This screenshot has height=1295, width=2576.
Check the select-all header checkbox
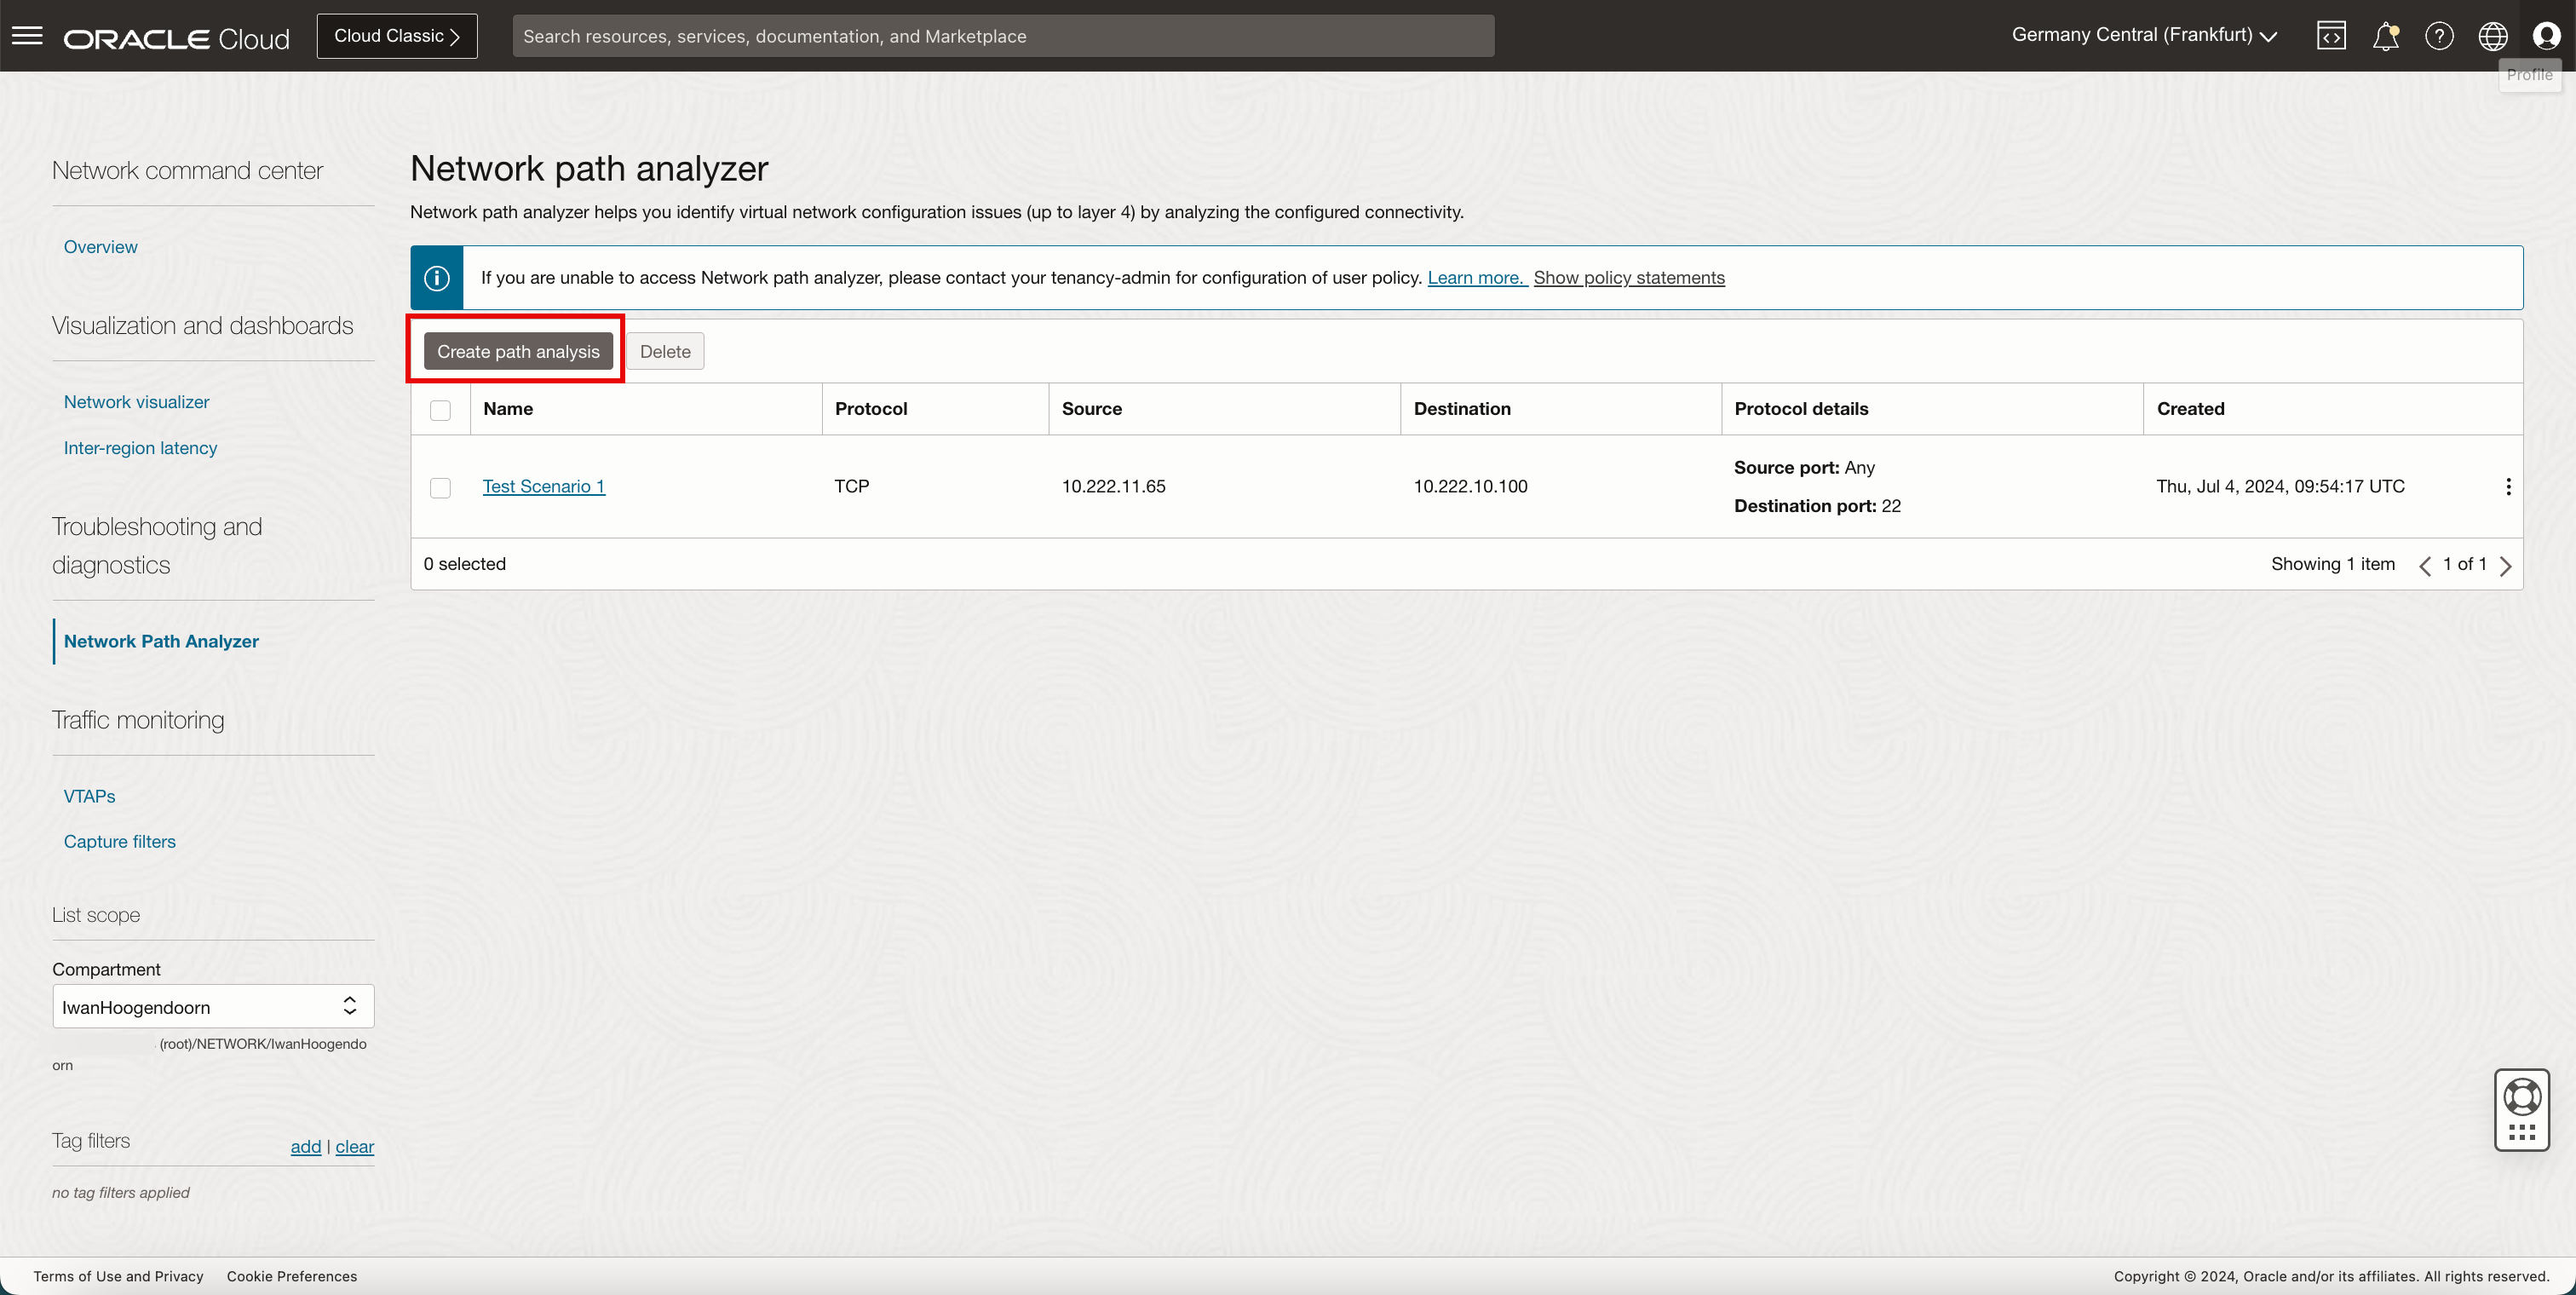tap(440, 410)
